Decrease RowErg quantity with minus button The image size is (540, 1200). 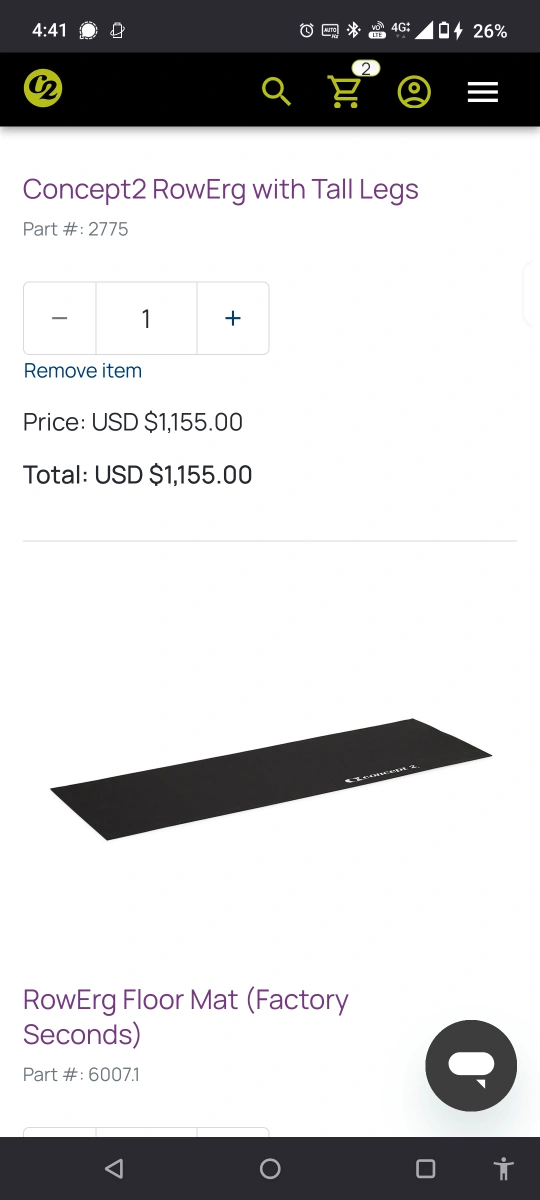60,318
